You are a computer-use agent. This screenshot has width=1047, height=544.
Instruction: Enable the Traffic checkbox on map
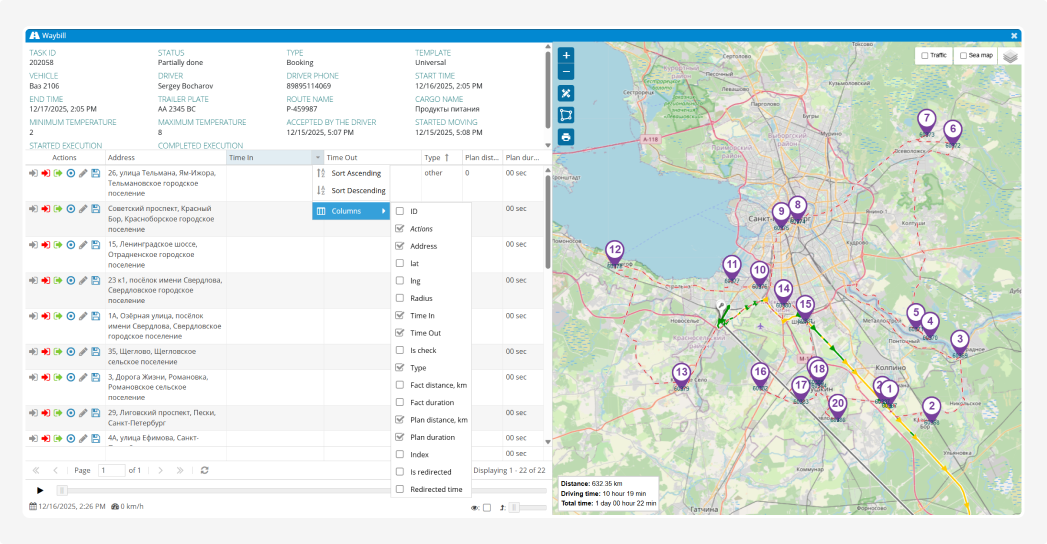925,56
